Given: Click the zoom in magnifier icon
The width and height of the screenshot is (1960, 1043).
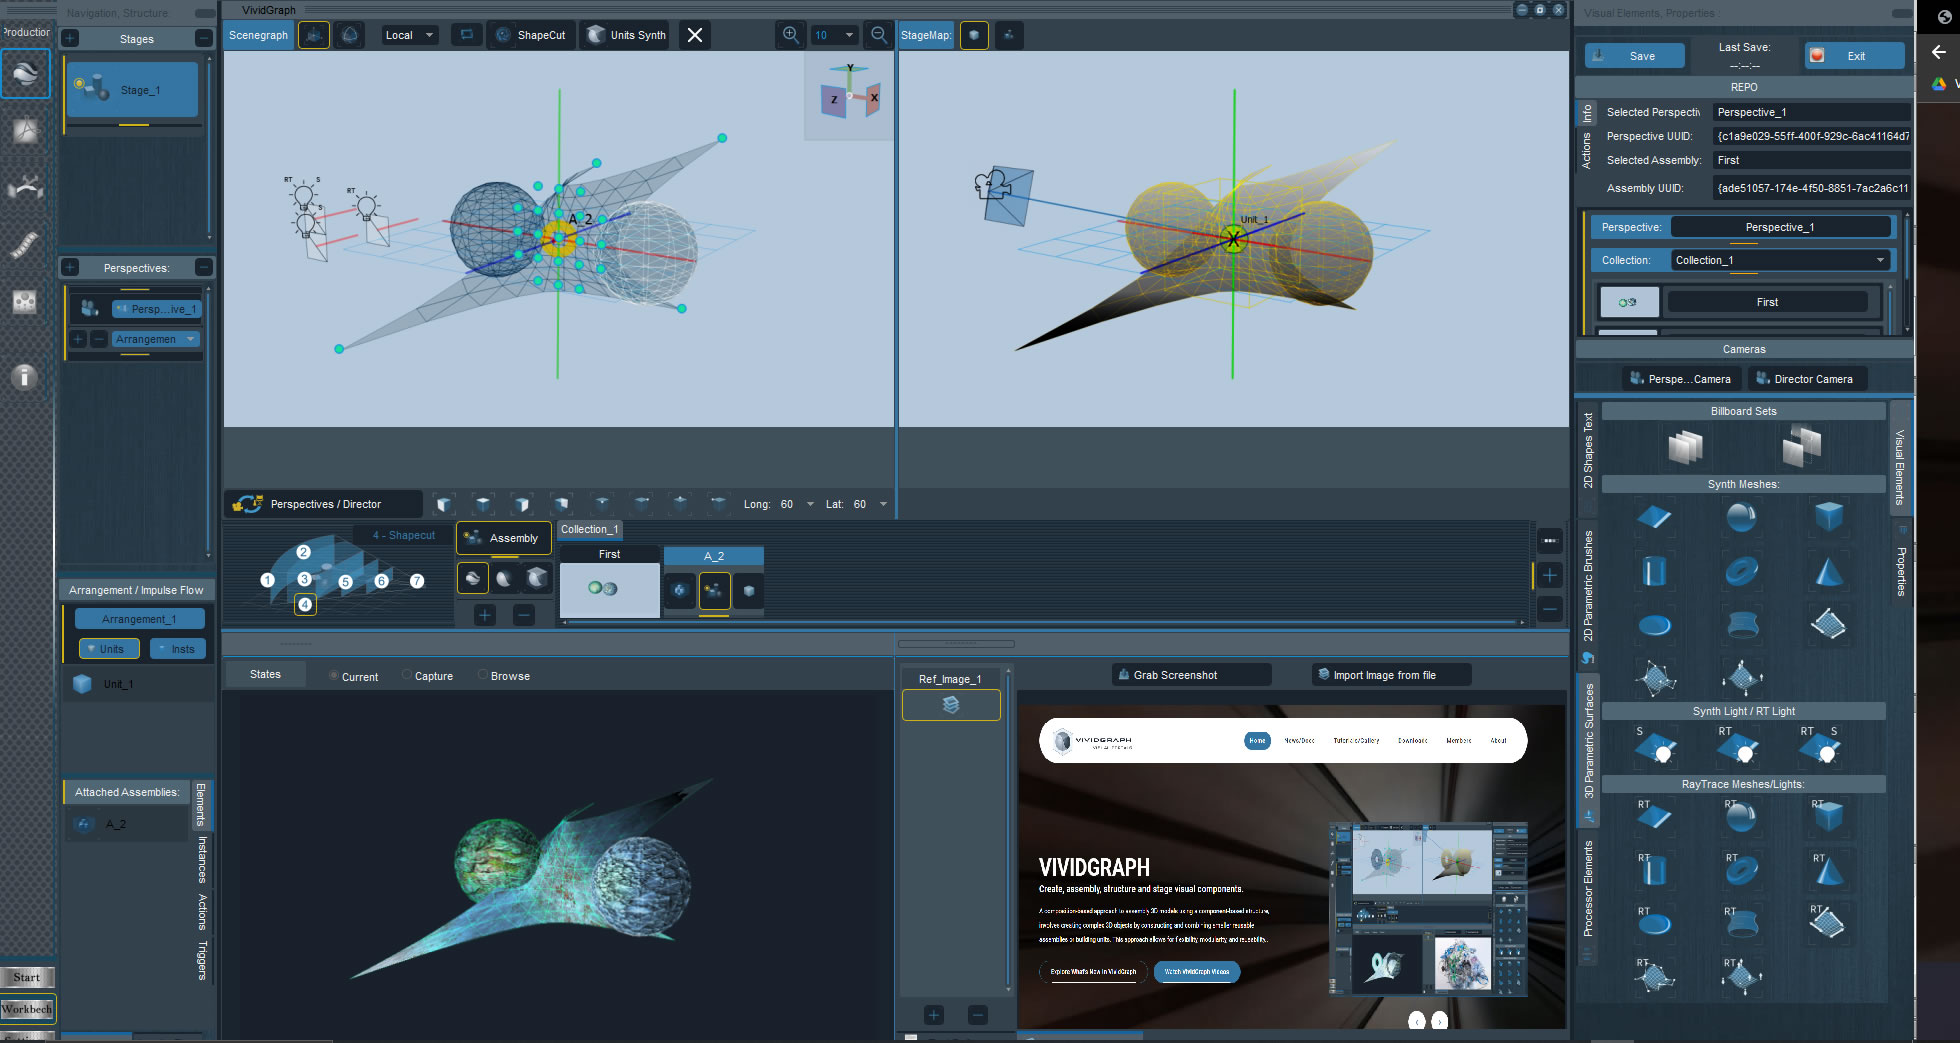Looking at the screenshot, I should [x=790, y=35].
